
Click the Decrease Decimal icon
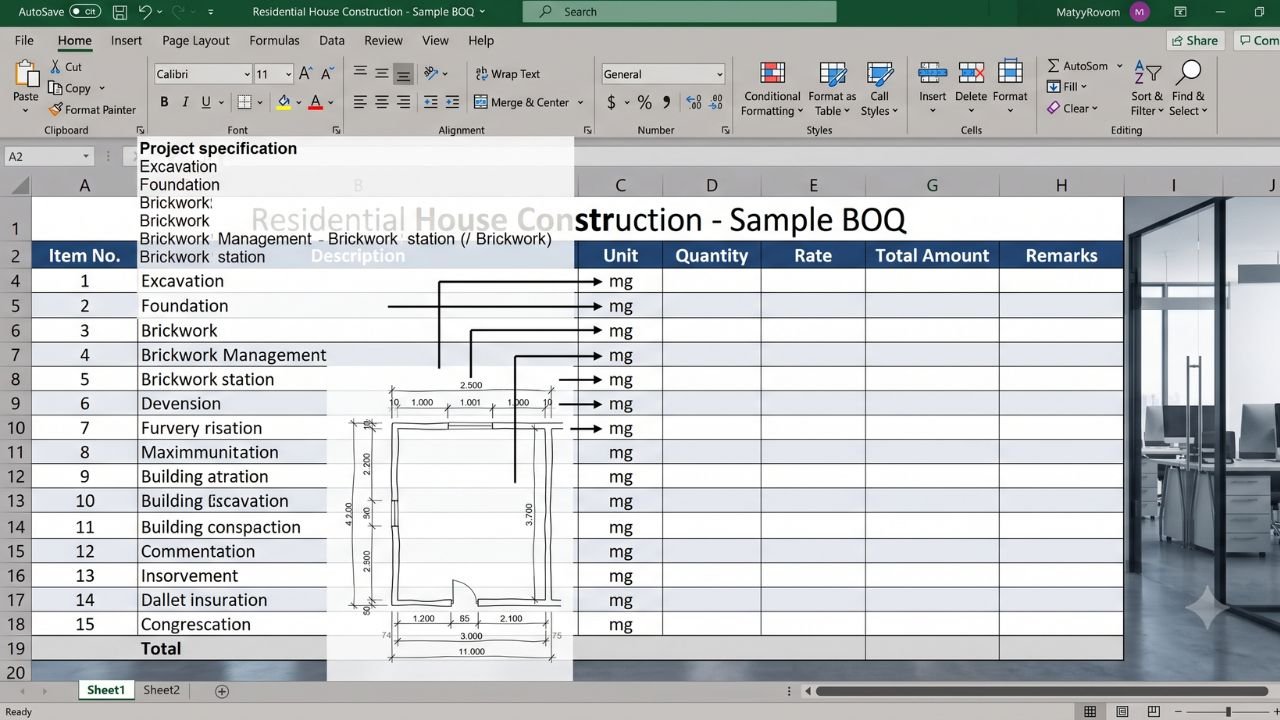(x=715, y=102)
